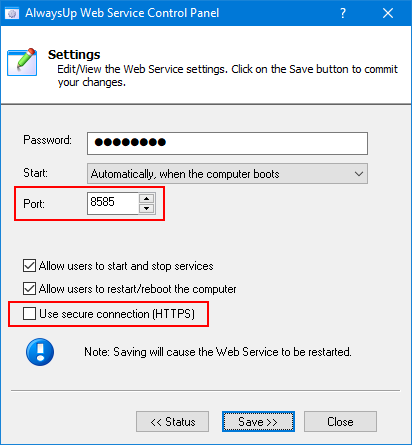This screenshot has width=412, height=445.
Task: Click the blue exclamation info icon
Action: point(40,352)
